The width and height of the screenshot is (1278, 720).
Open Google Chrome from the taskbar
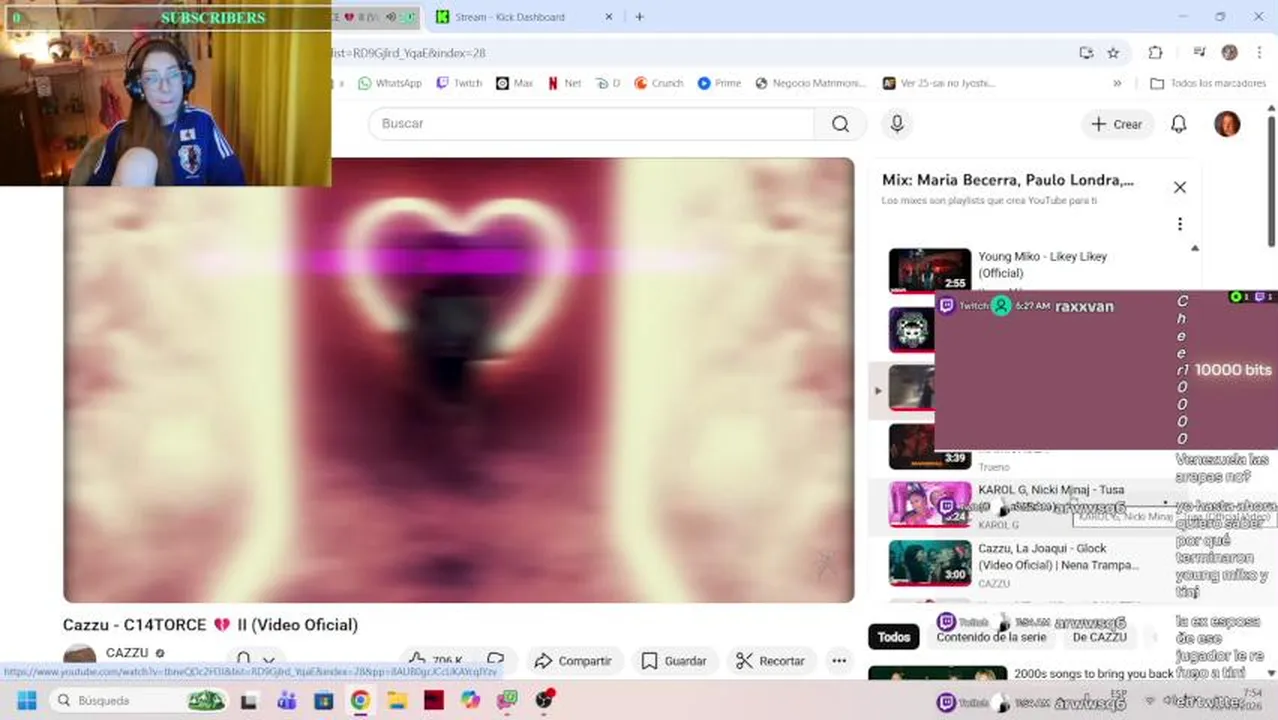coord(360,701)
